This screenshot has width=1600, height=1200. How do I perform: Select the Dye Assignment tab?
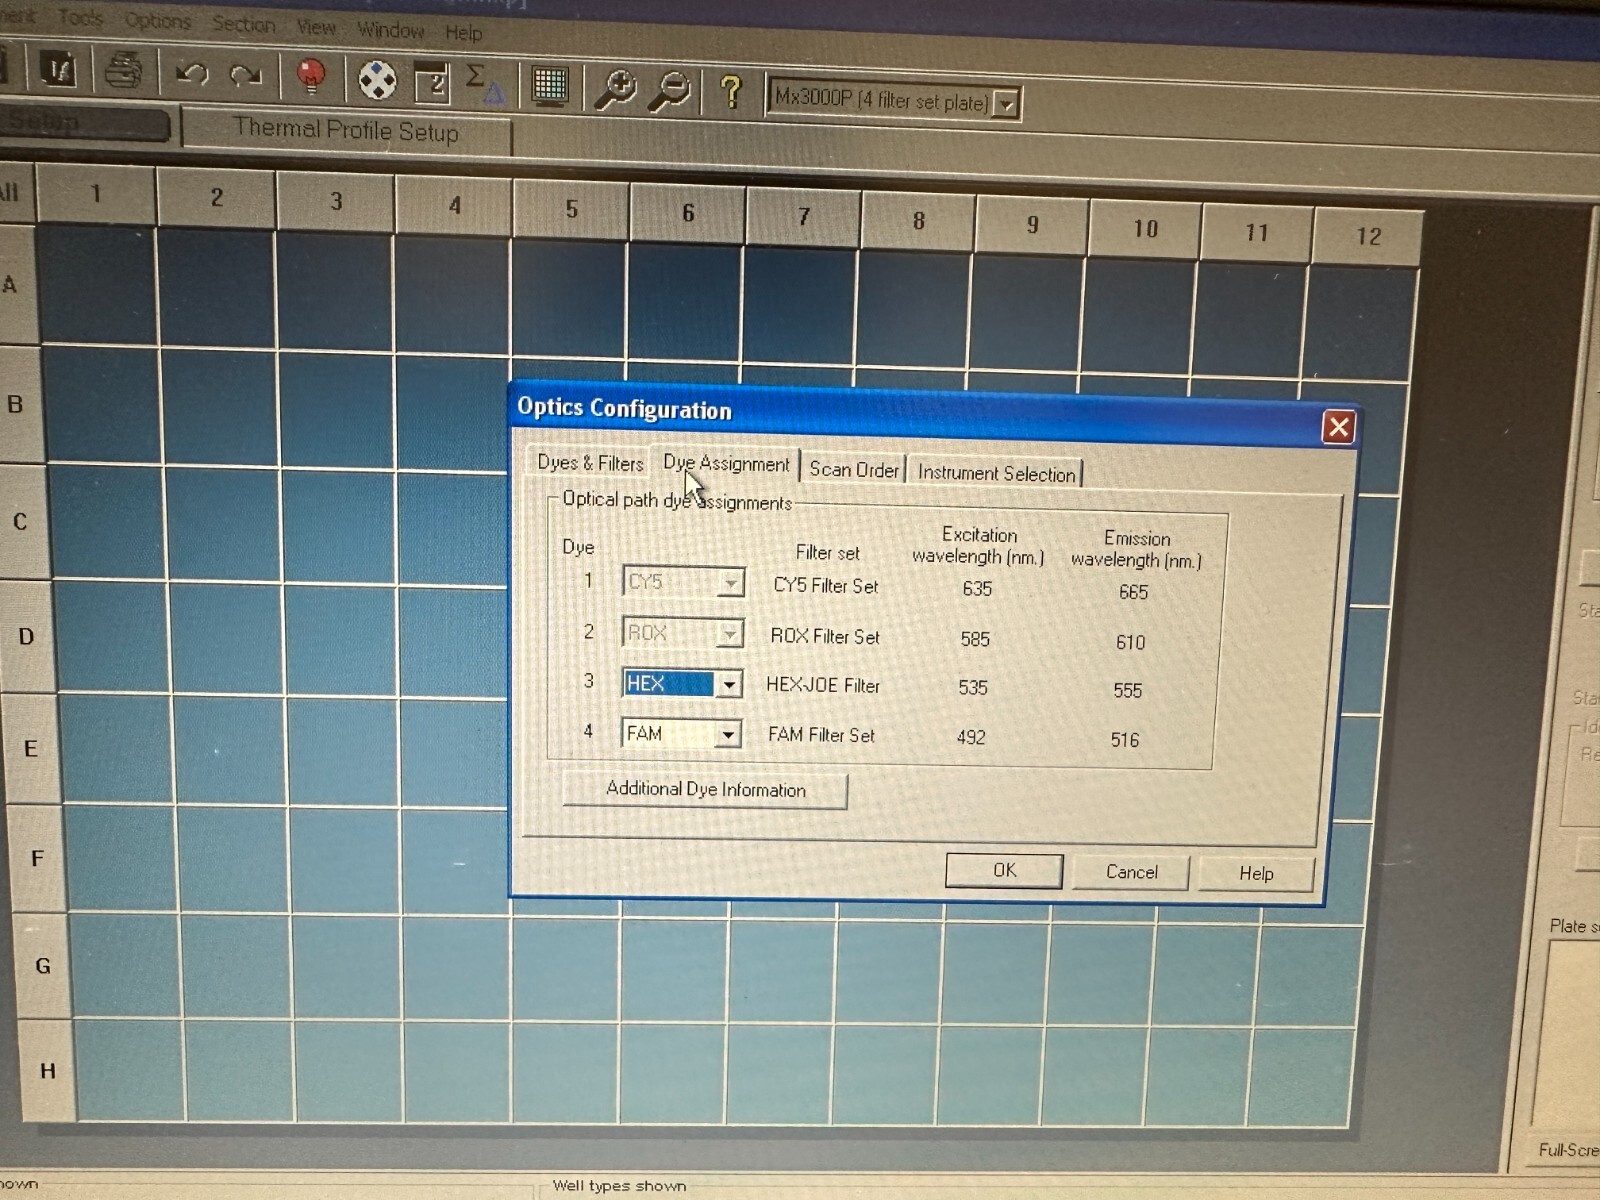pyautogui.click(x=726, y=464)
